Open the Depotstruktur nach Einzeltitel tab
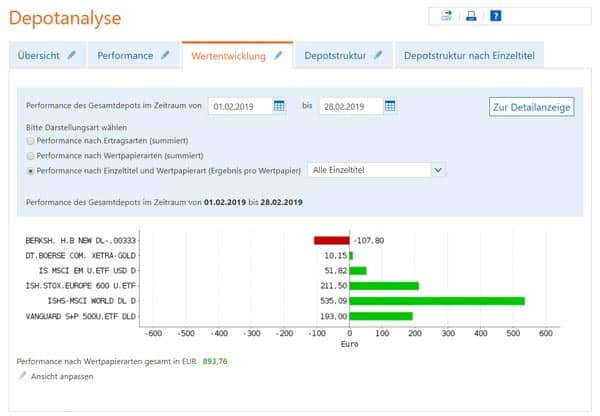600x416 pixels. pyautogui.click(x=470, y=55)
